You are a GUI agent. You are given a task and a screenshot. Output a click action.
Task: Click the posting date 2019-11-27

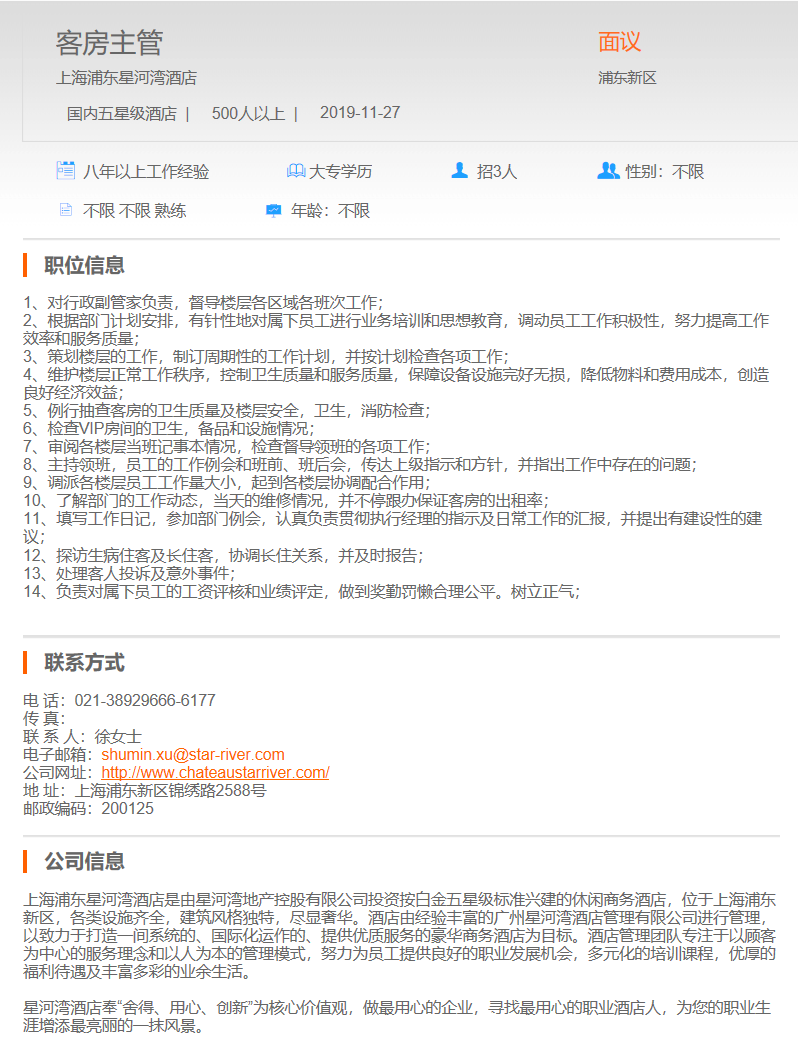pyautogui.click(x=360, y=113)
